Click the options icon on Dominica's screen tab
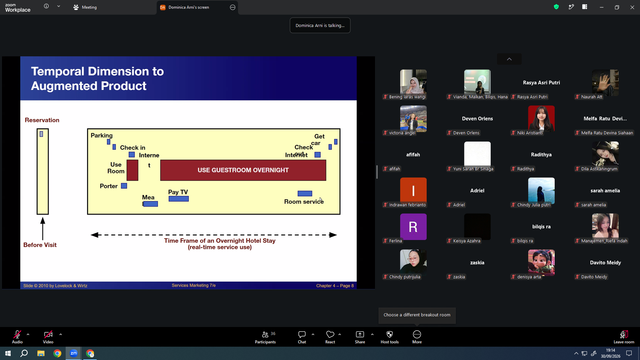Image resolution: width=640 pixels, height=360 pixels. [232, 7]
